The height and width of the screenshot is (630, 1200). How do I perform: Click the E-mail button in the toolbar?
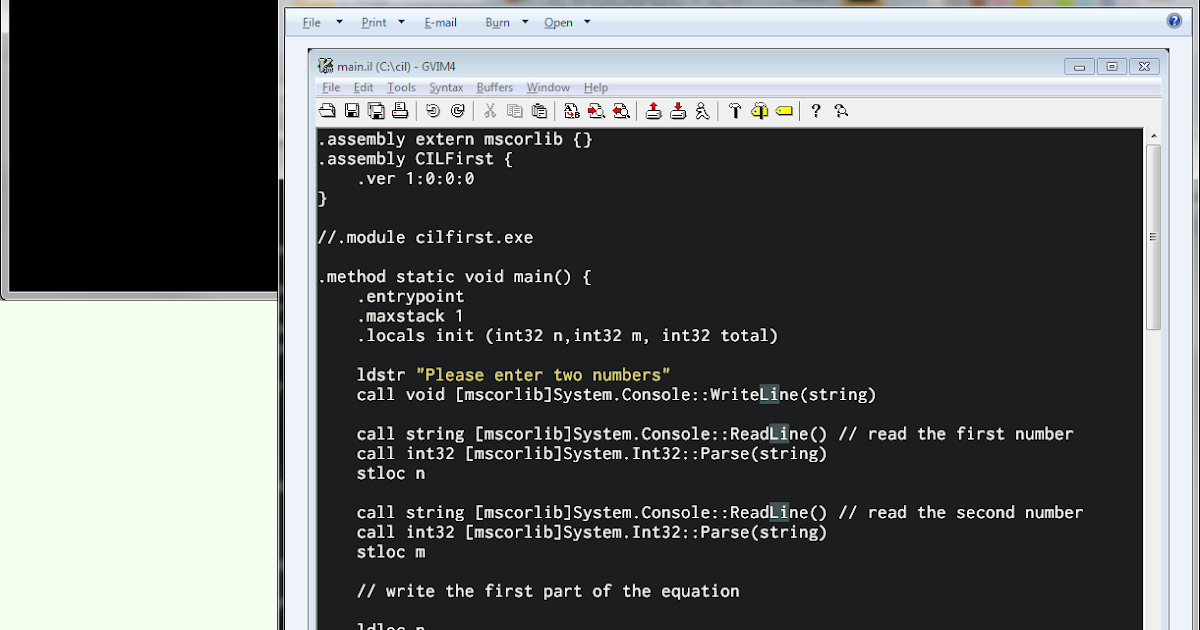pyautogui.click(x=441, y=21)
